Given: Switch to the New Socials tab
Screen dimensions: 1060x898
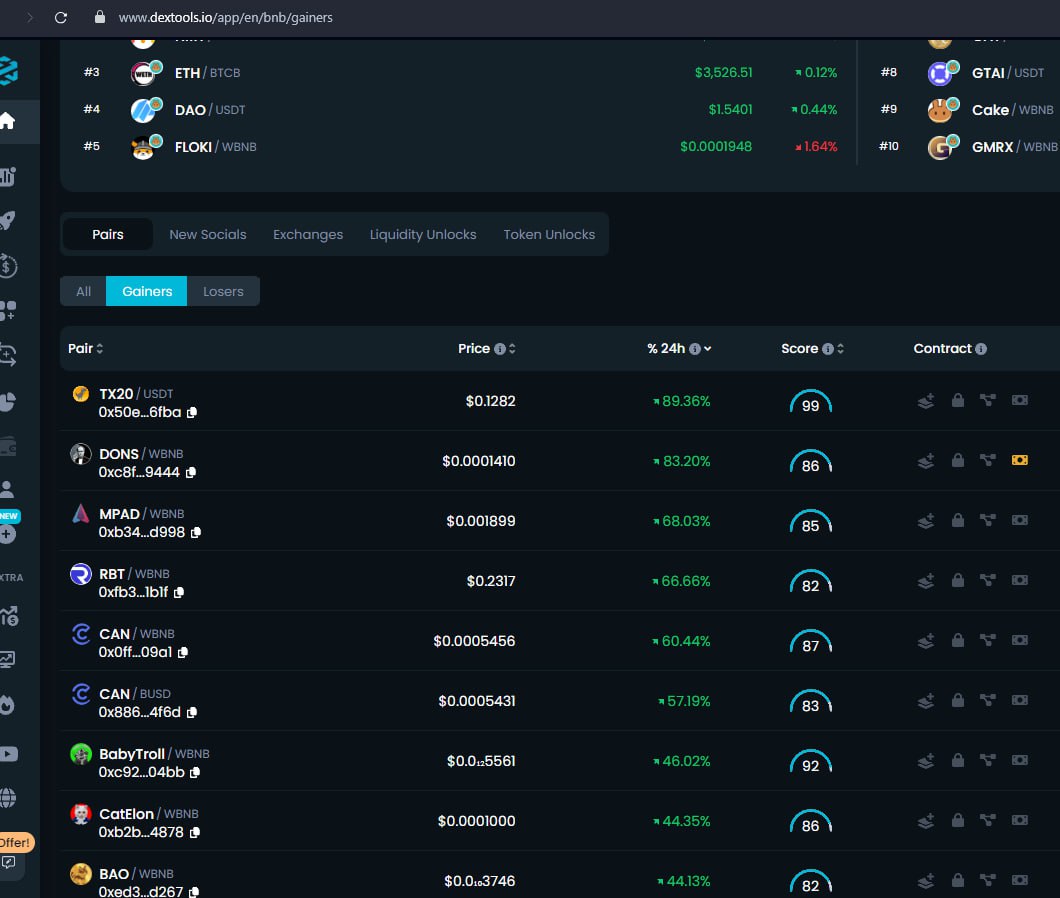Looking at the screenshot, I should 208,235.
